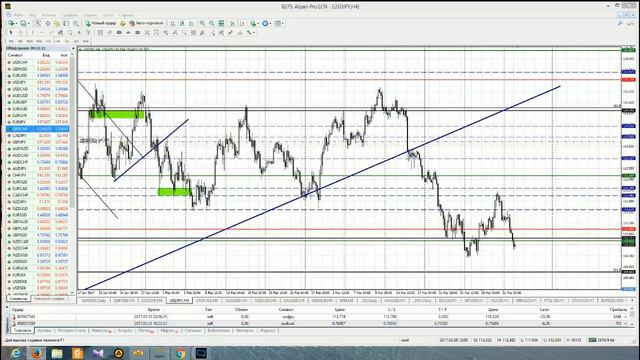Select the crosshair tool
This screenshot has height=360, width=640.
pyautogui.click(x=20, y=32)
